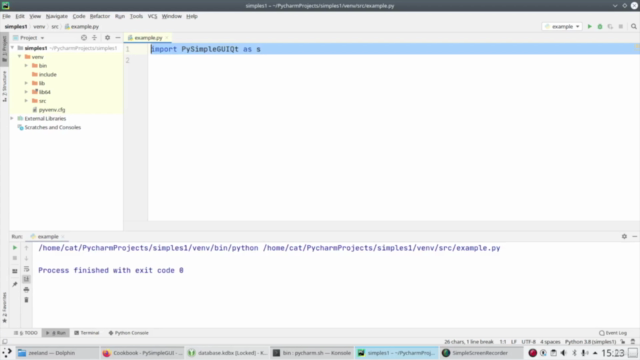Close the example.py editor tab
Screen dimensions: 640x360
167,38
